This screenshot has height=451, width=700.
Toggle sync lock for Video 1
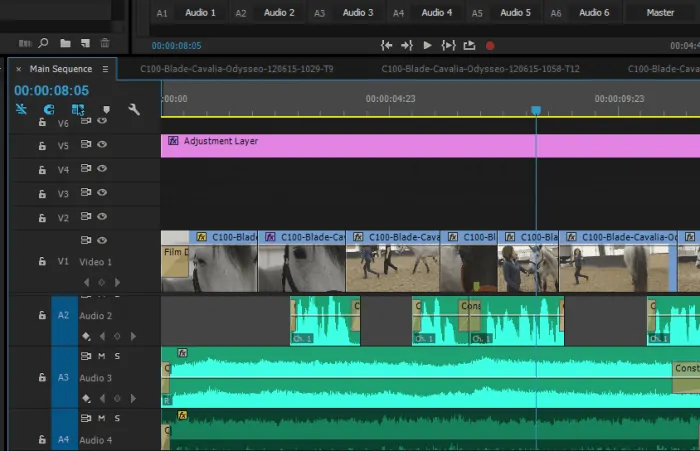pyautogui.click(x=86, y=240)
